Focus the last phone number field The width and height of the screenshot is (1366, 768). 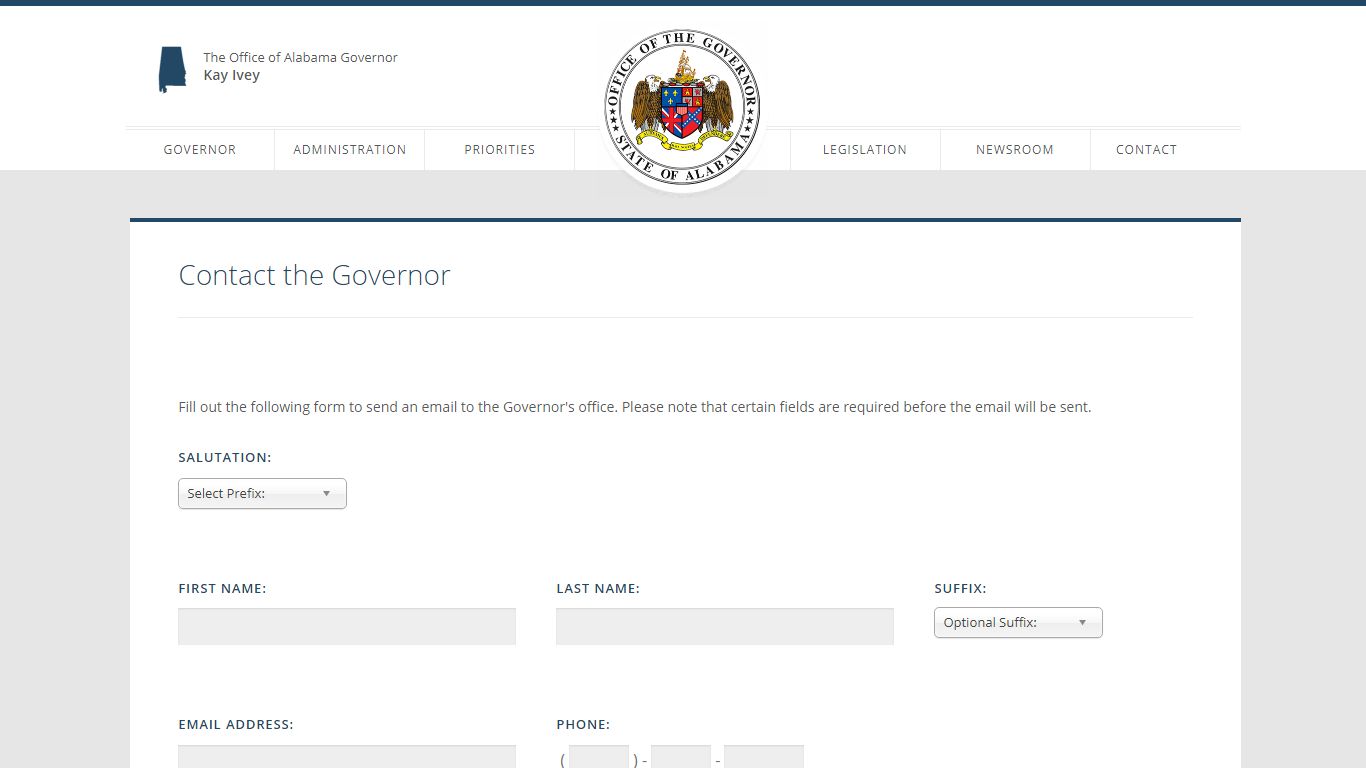click(764, 757)
